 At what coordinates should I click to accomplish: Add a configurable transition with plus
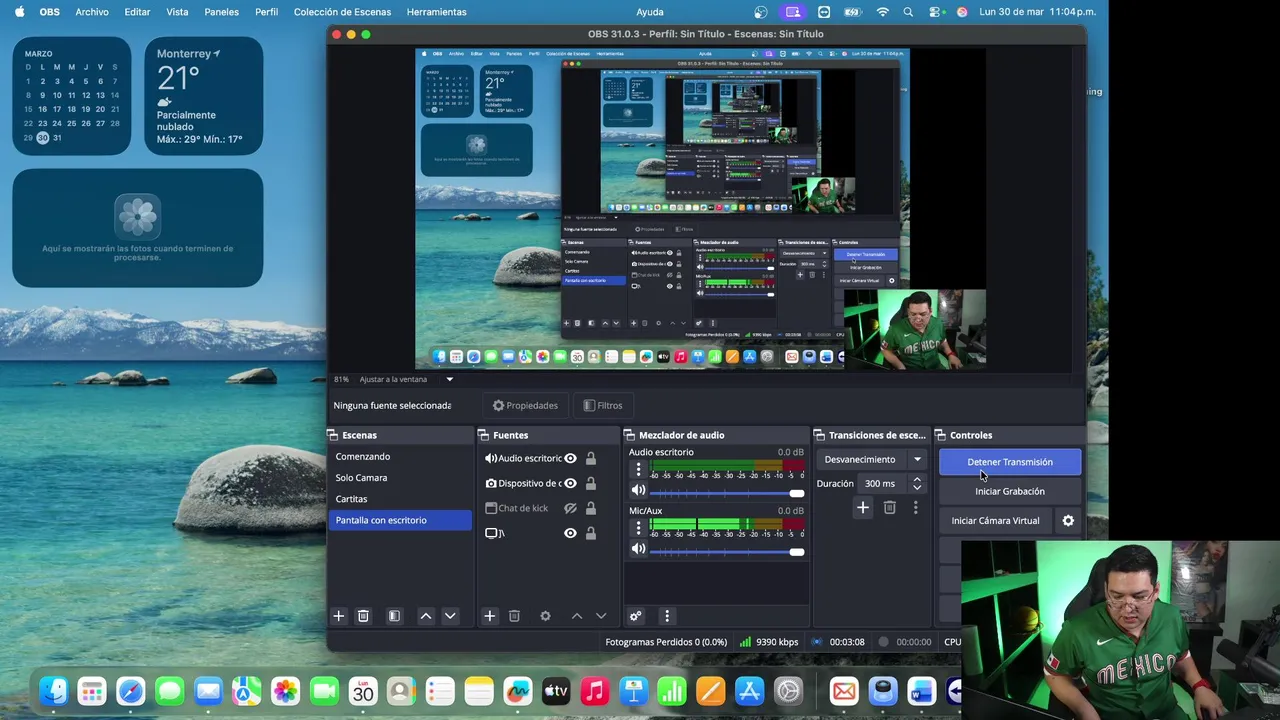(863, 508)
